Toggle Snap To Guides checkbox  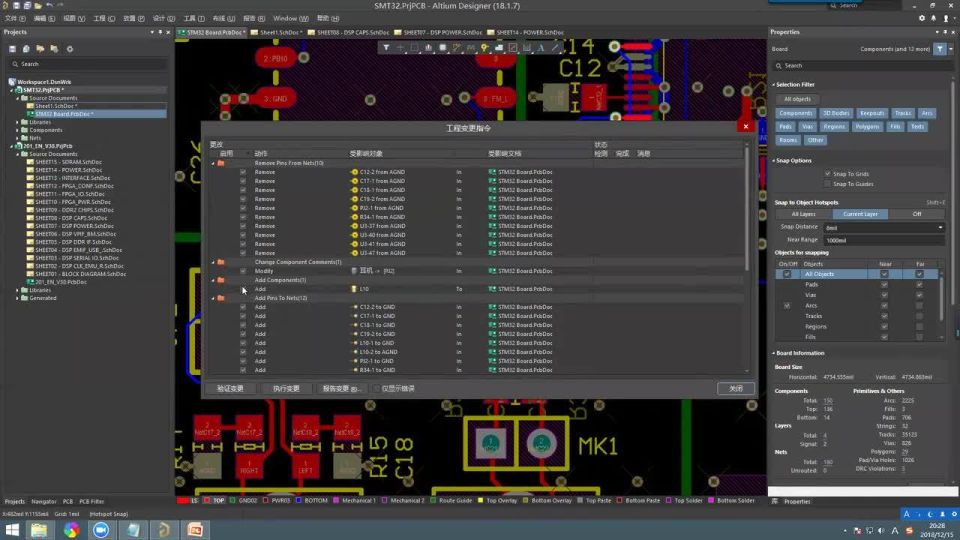[x=828, y=184]
